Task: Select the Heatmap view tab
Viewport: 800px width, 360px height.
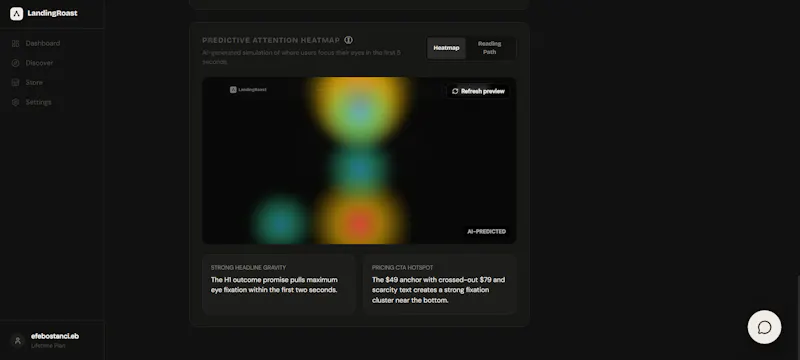Action: click(446, 48)
